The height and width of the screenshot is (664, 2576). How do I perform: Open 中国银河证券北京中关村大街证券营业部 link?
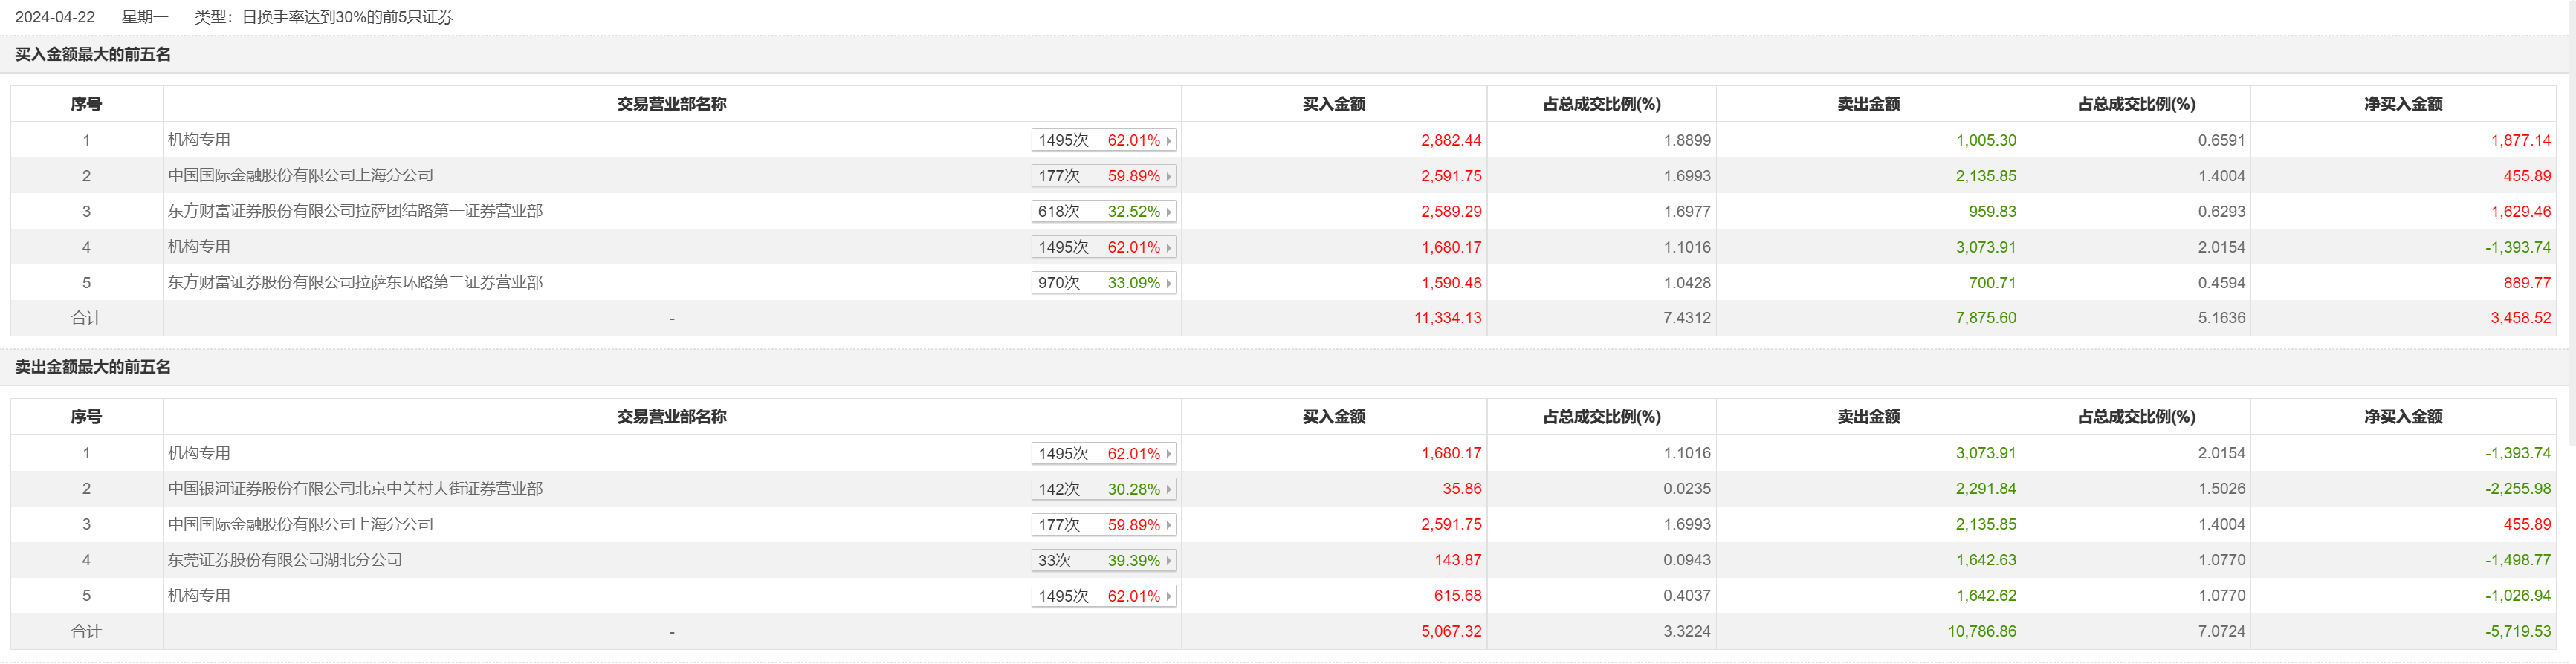pos(355,488)
